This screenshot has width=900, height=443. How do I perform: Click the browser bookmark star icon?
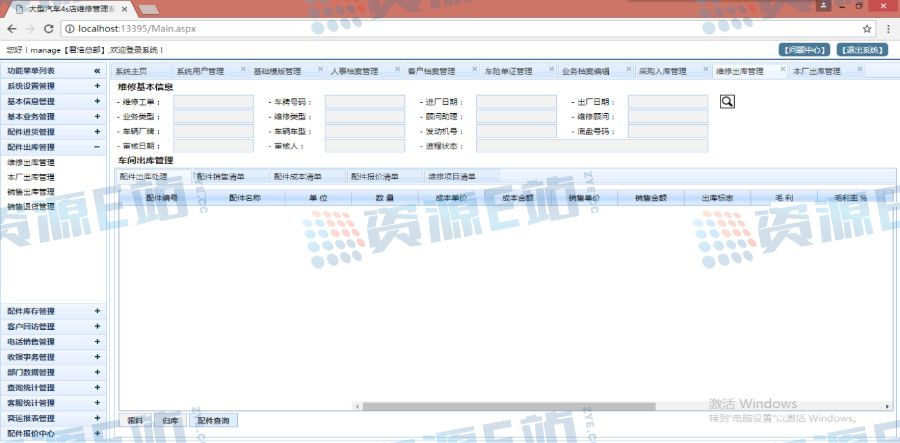point(859,29)
